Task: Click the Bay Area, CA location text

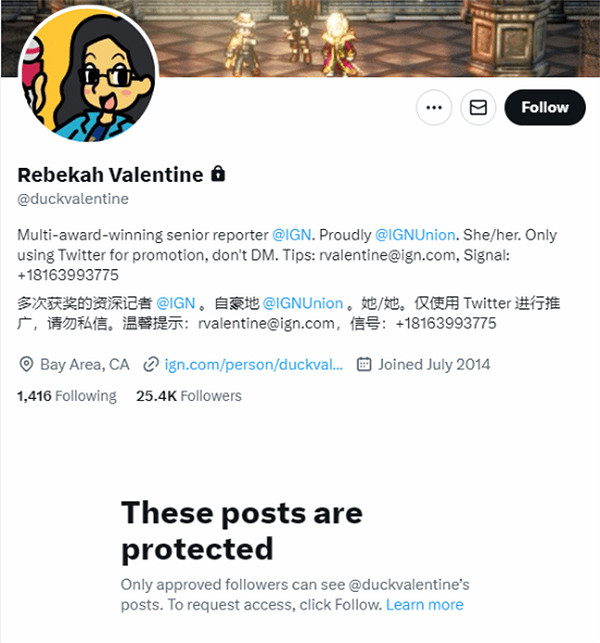Action: point(84,364)
